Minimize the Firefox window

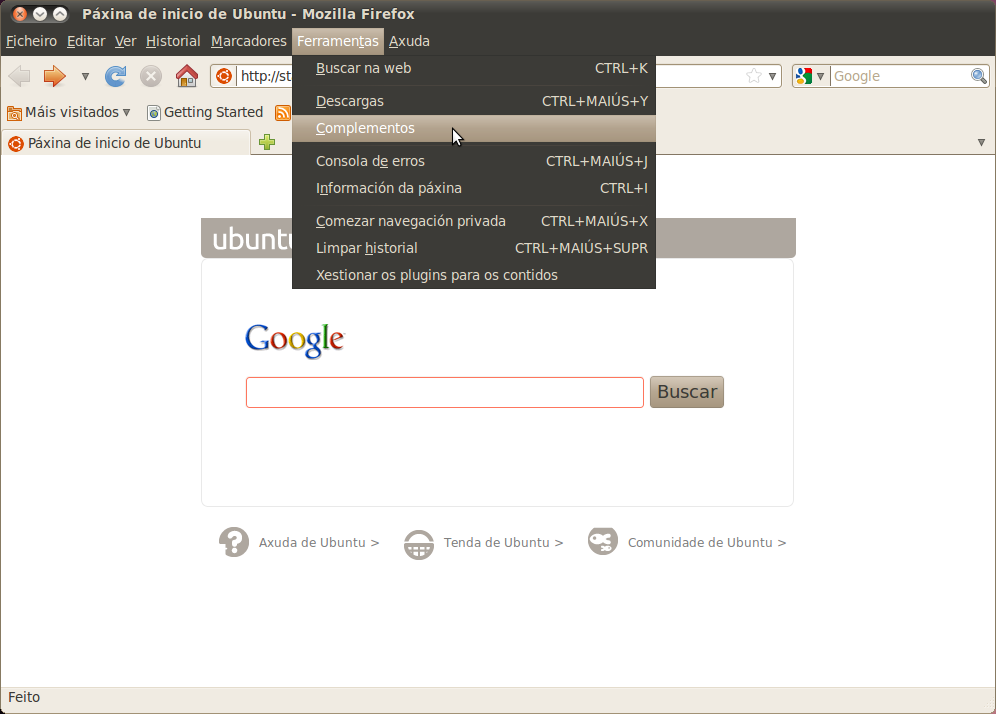pos(39,13)
